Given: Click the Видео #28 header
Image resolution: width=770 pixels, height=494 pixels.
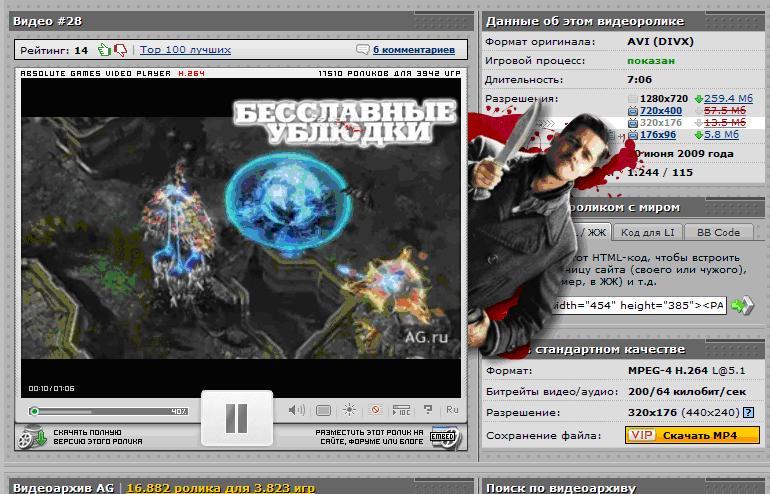Looking at the screenshot, I should coord(48,21).
